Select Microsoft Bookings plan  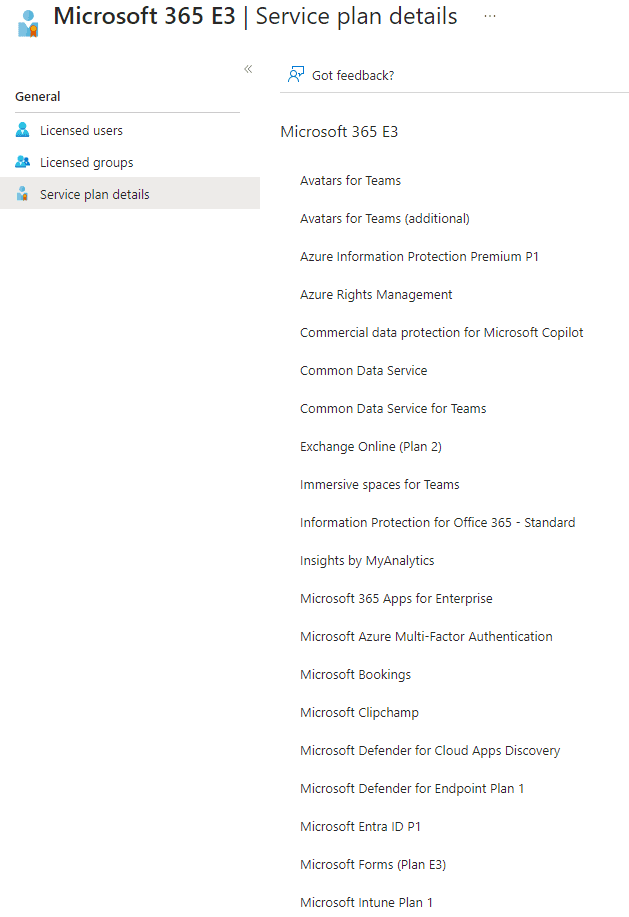point(355,675)
